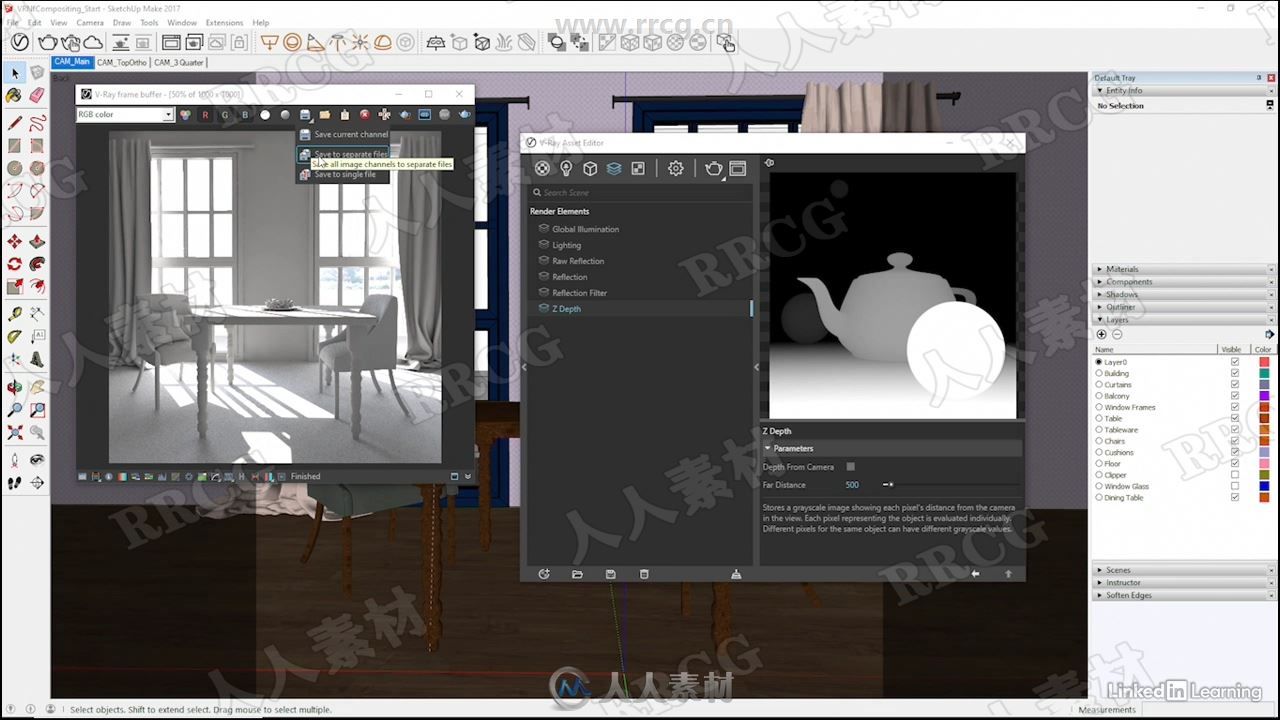Click the Dome Light icon
The width and height of the screenshot is (1280, 720).
(382, 42)
